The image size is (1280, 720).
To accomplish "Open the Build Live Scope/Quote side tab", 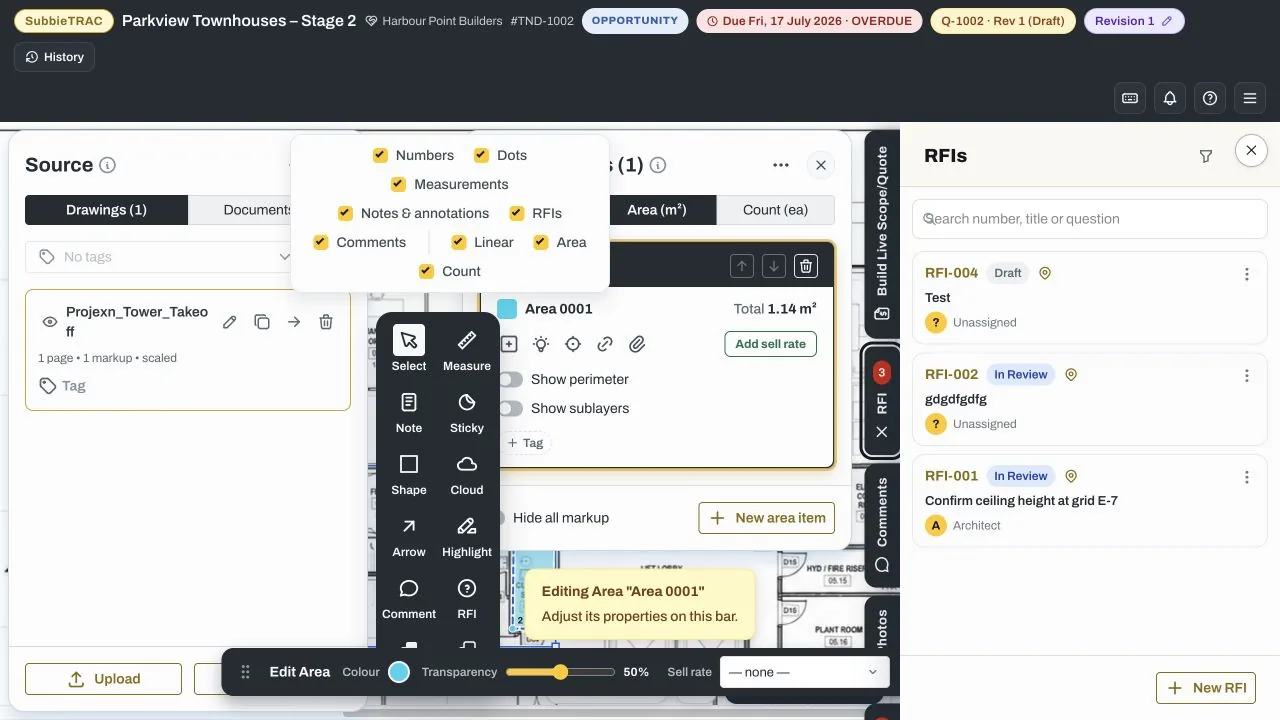I will pyautogui.click(x=881, y=234).
